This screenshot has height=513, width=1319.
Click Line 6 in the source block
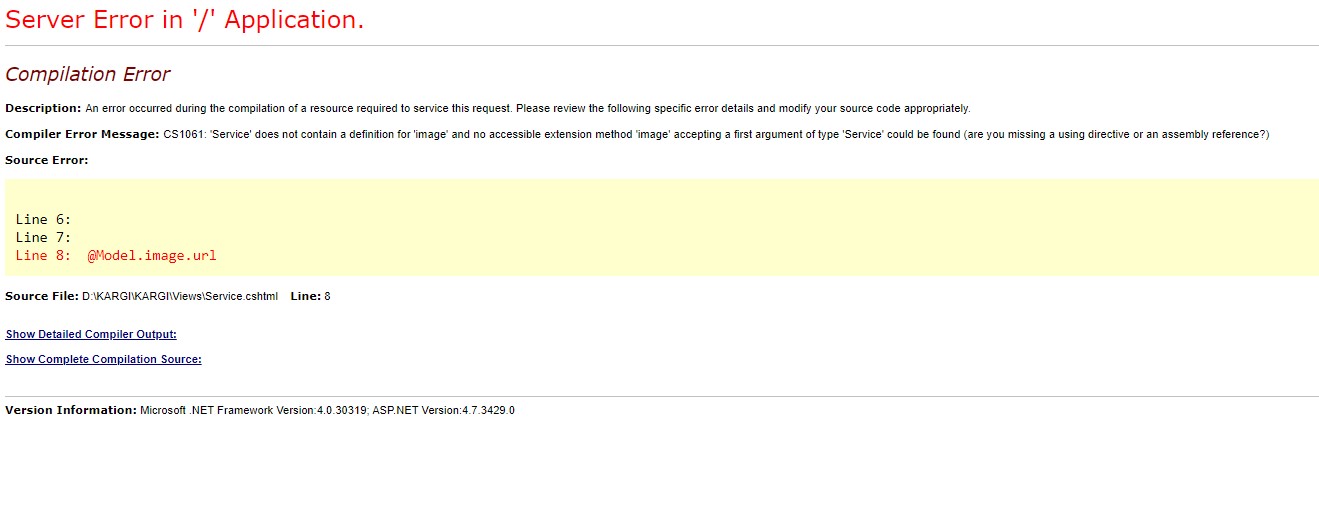tap(43, 219)
